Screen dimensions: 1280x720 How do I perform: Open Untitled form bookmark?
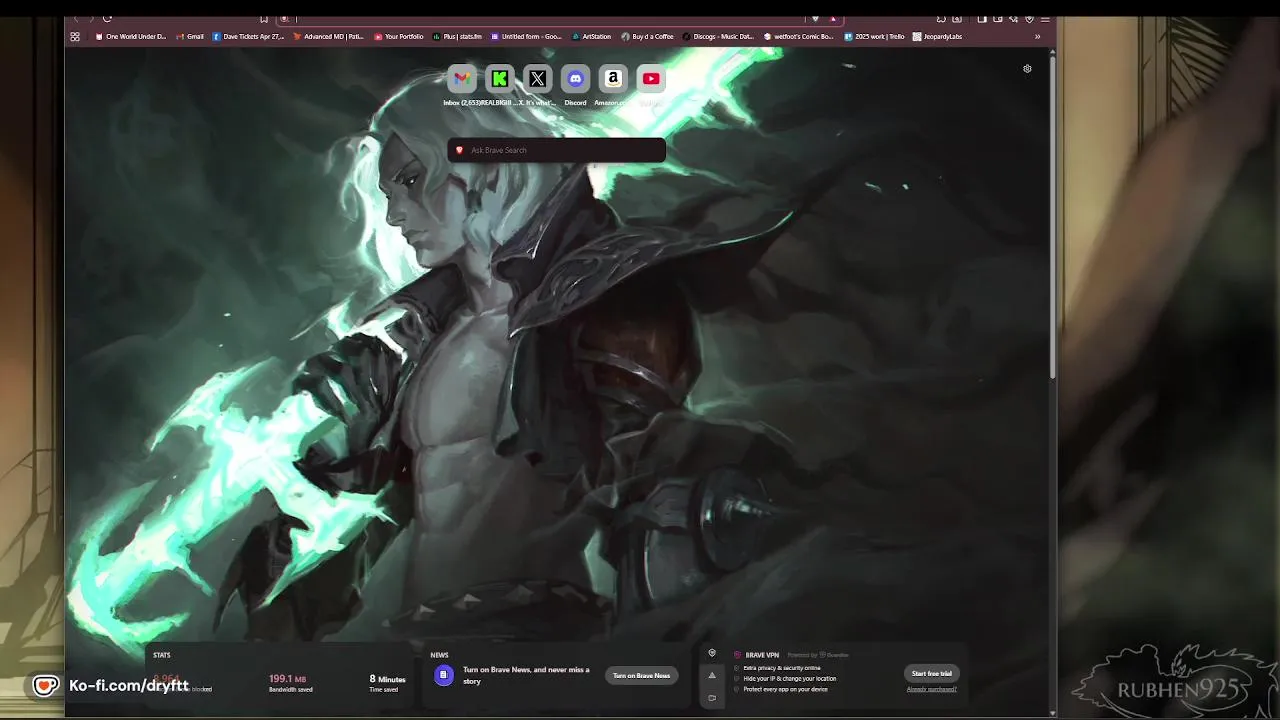[x=526, y=37]
